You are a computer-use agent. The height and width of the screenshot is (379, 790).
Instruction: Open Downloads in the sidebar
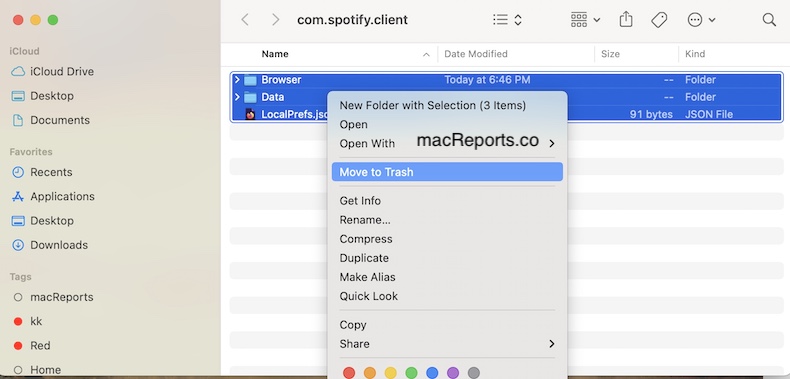point(49,245)
